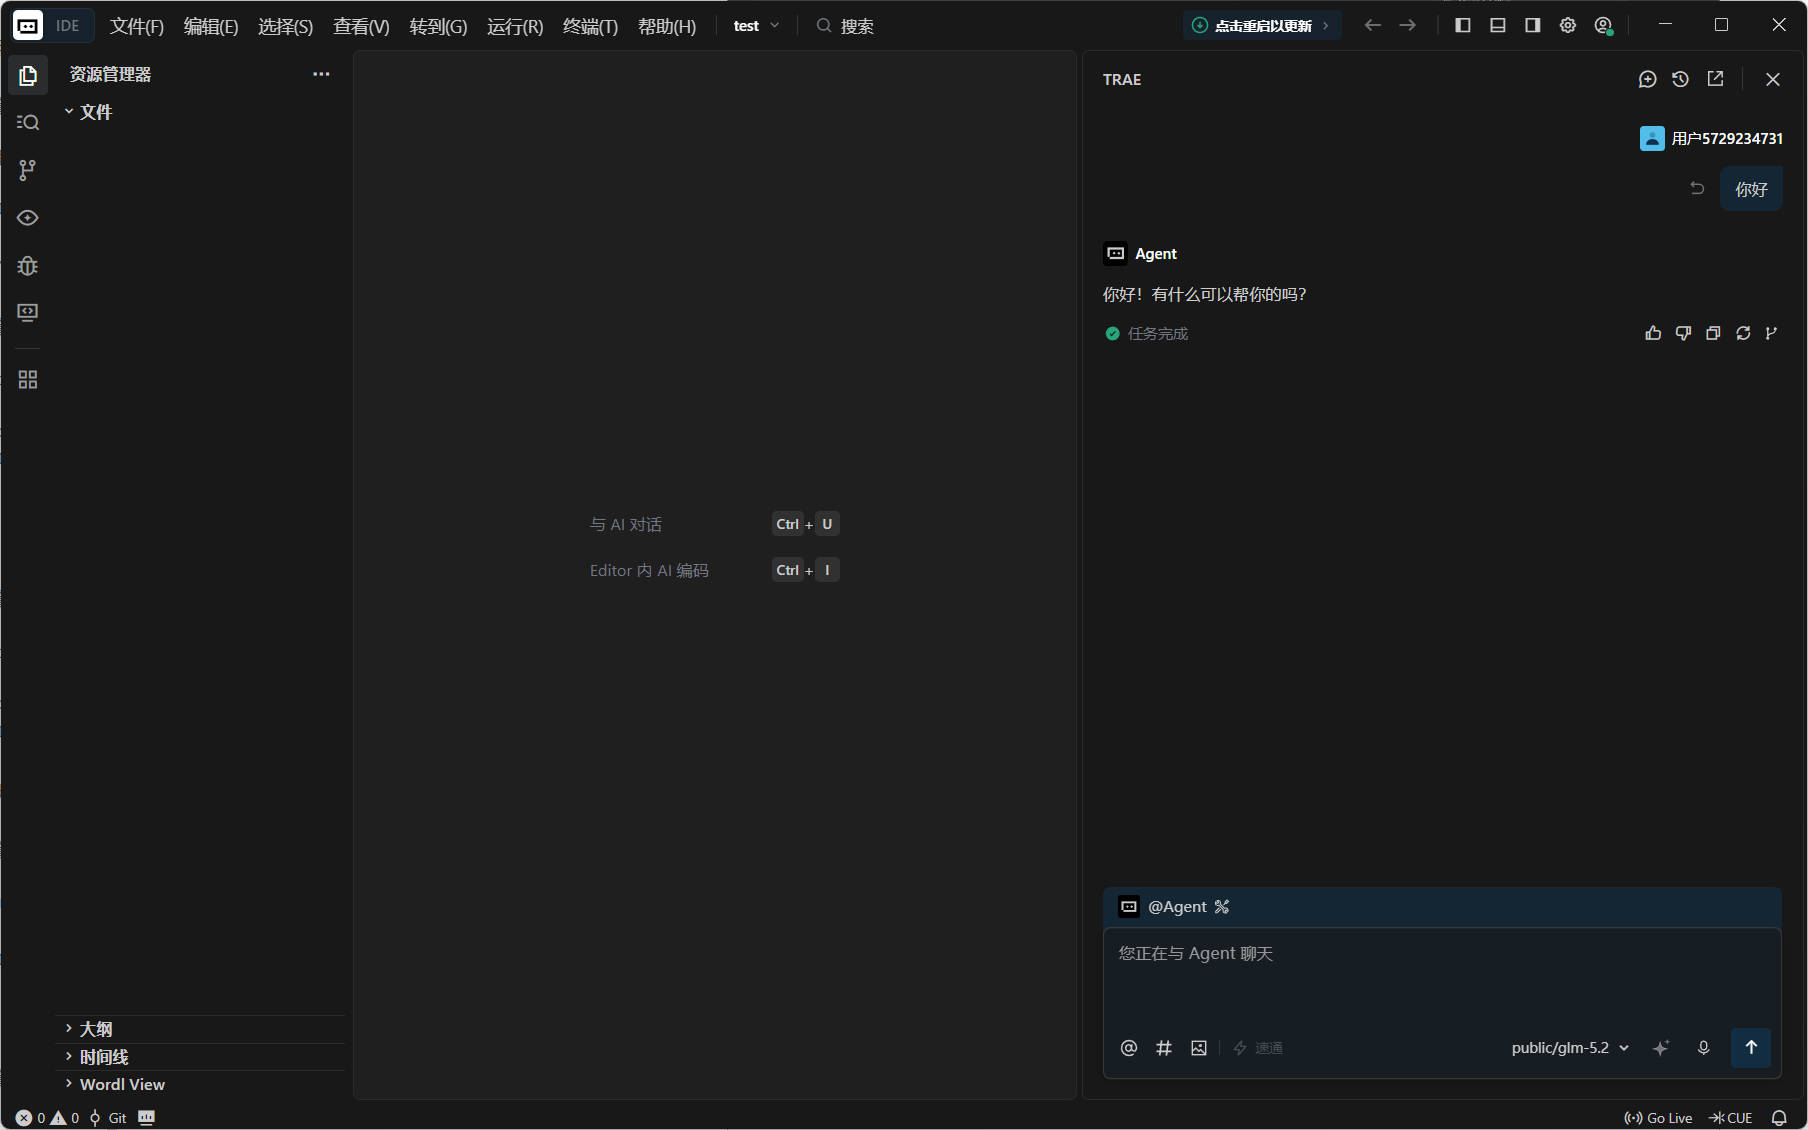Open errors and warnings count
The image size is (1808, 1130).
coord(47,1118)
